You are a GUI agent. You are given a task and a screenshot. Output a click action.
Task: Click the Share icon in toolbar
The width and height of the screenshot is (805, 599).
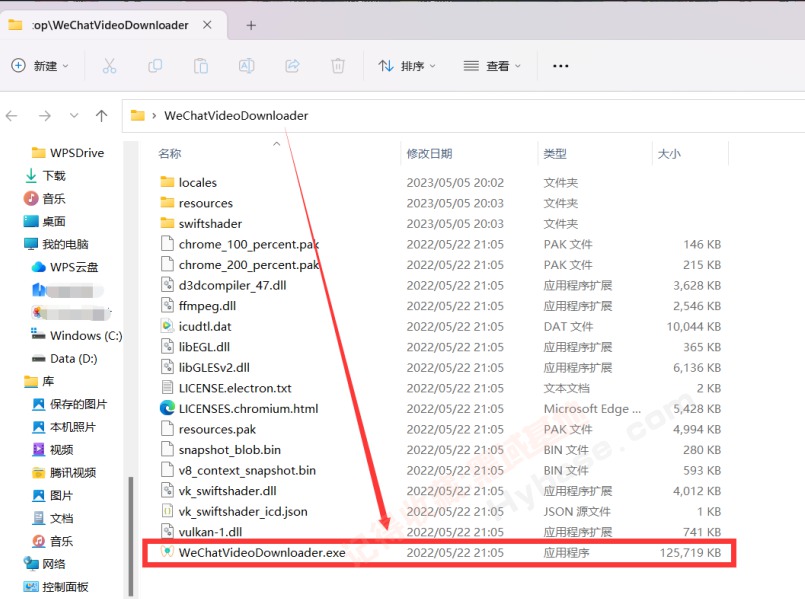(292, 66)
